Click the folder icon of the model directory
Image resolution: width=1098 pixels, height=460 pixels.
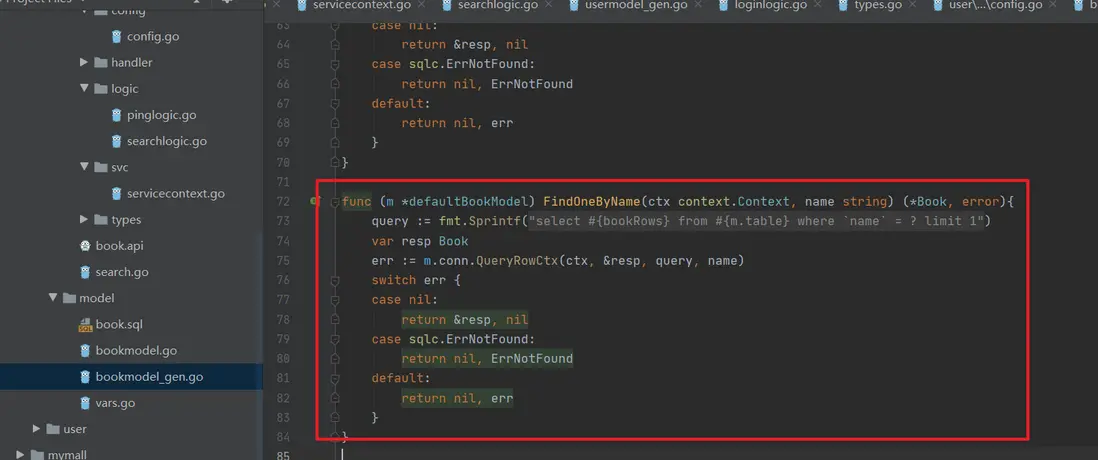[69, 298]
